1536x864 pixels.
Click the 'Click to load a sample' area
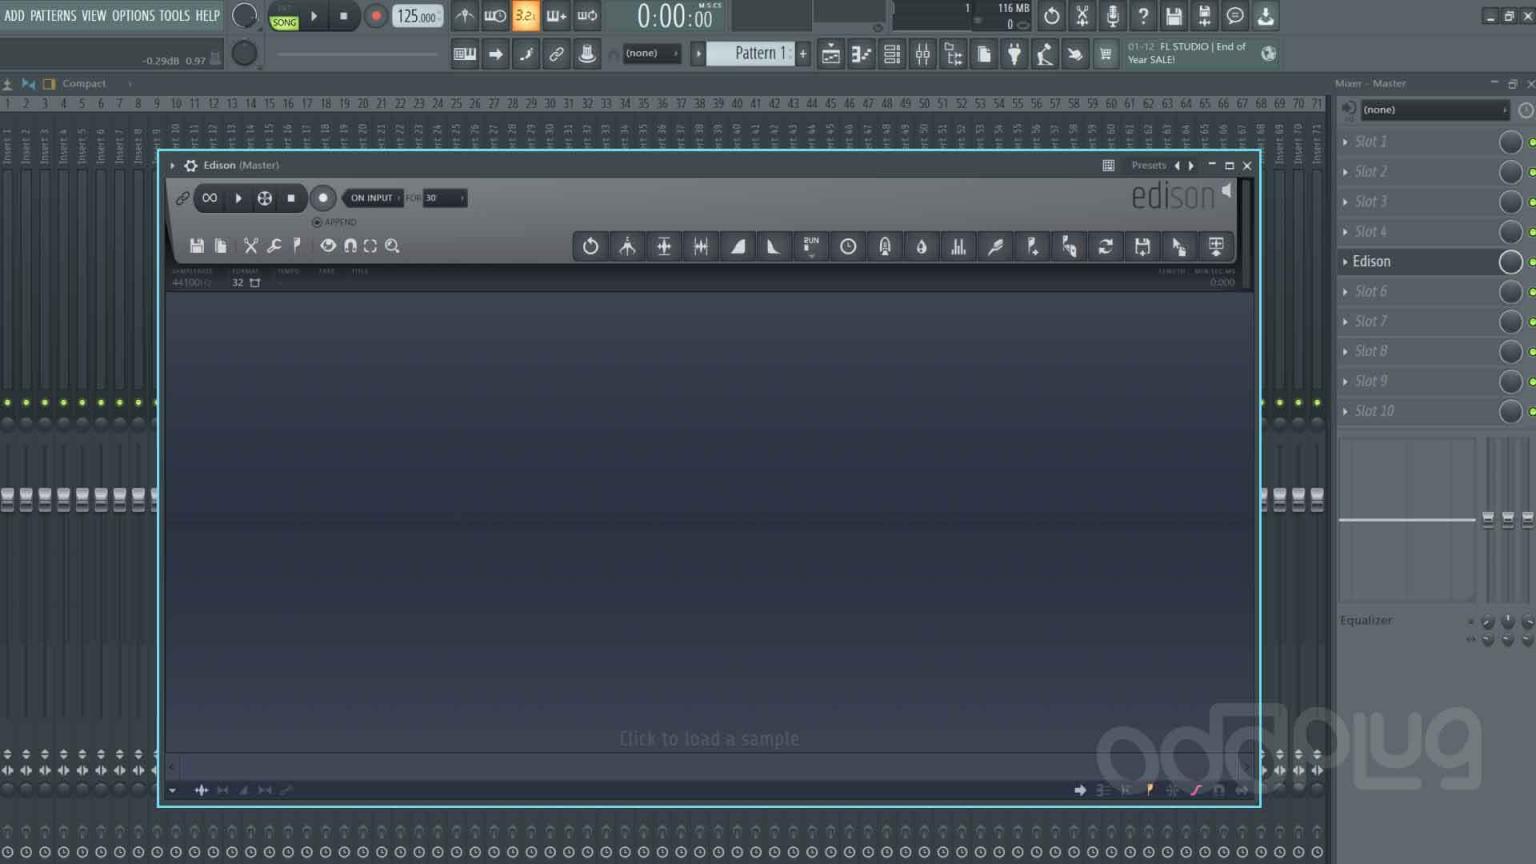(710, 738)
